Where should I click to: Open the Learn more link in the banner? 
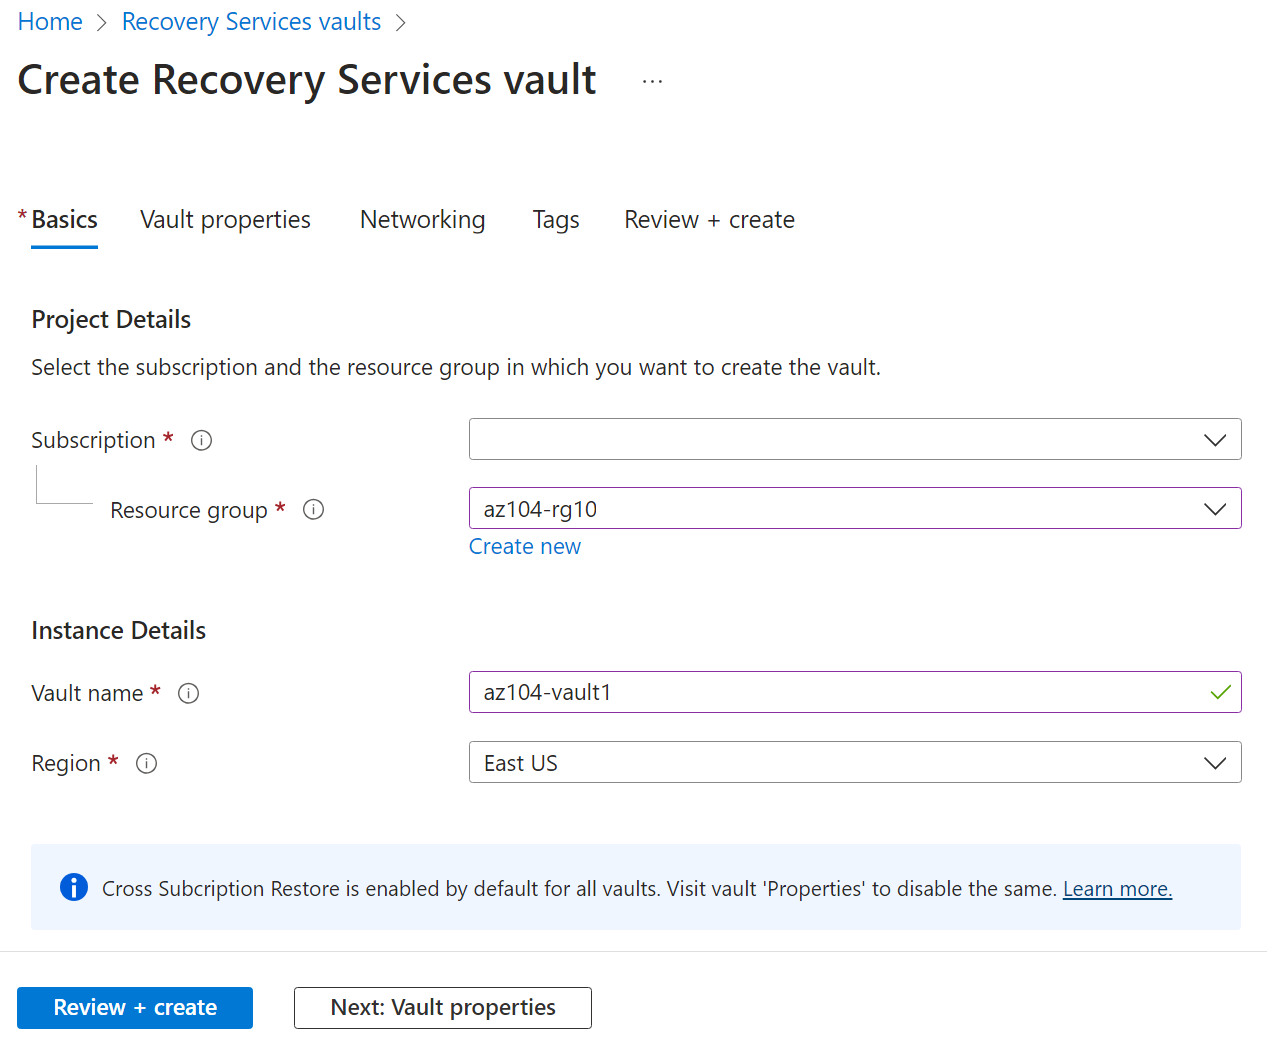click(1117, 887)
